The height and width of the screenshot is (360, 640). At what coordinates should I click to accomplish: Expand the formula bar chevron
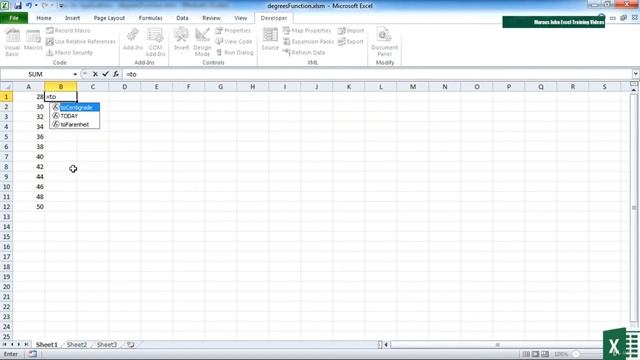636,74
